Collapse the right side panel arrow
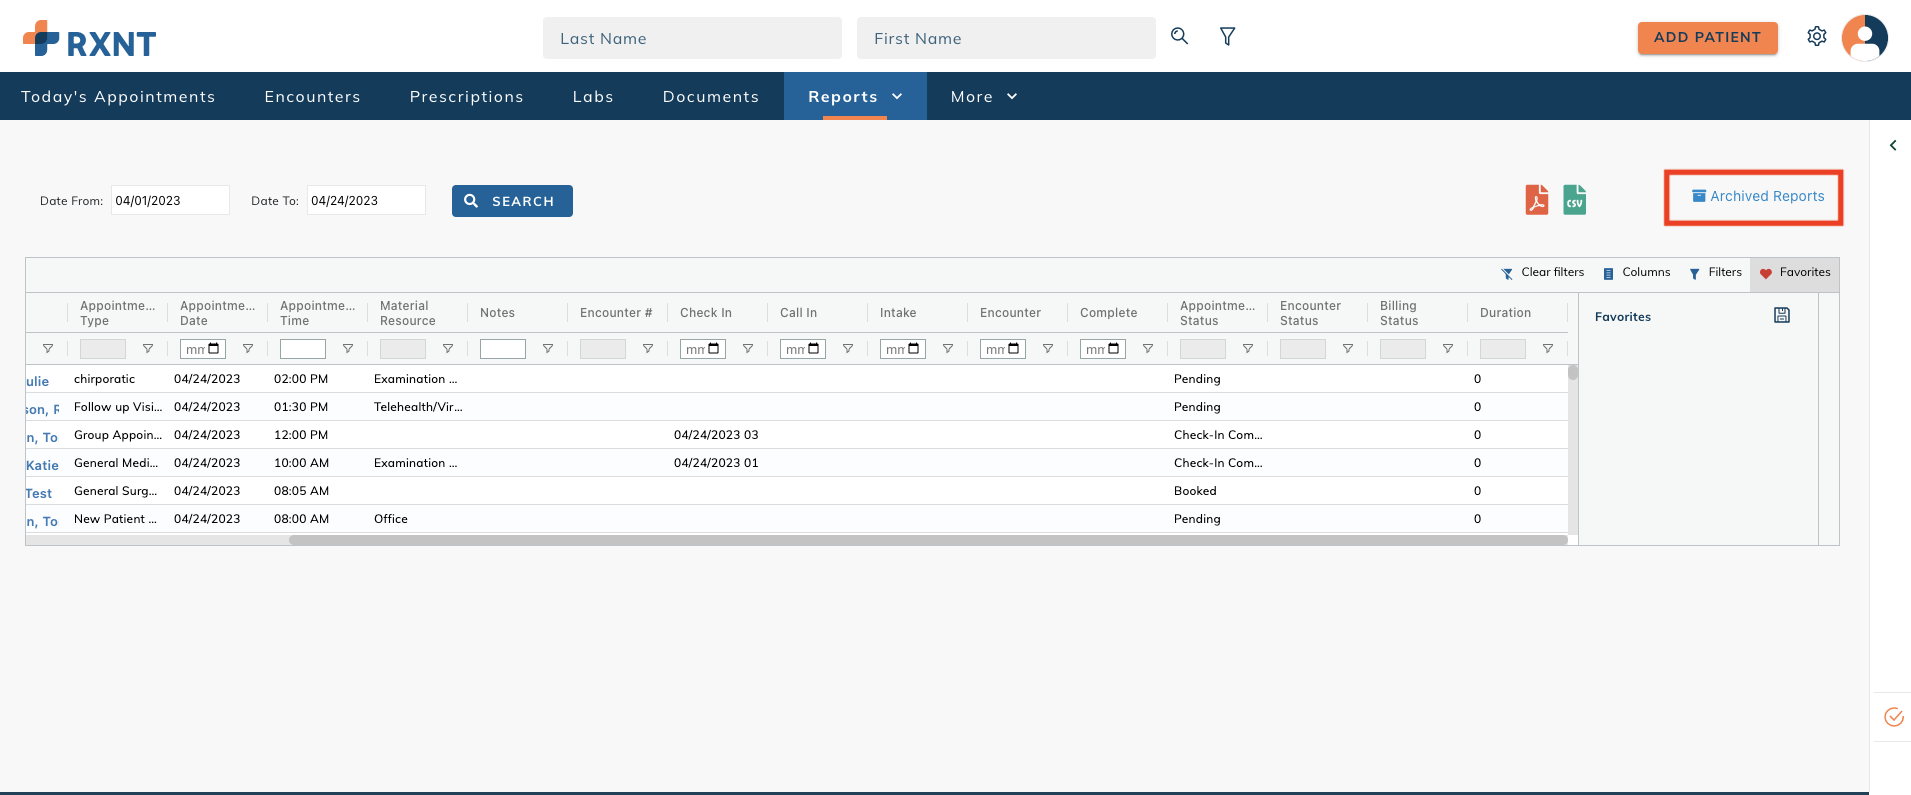Screen dimensions: 1911x795 tap(1893, 145)
